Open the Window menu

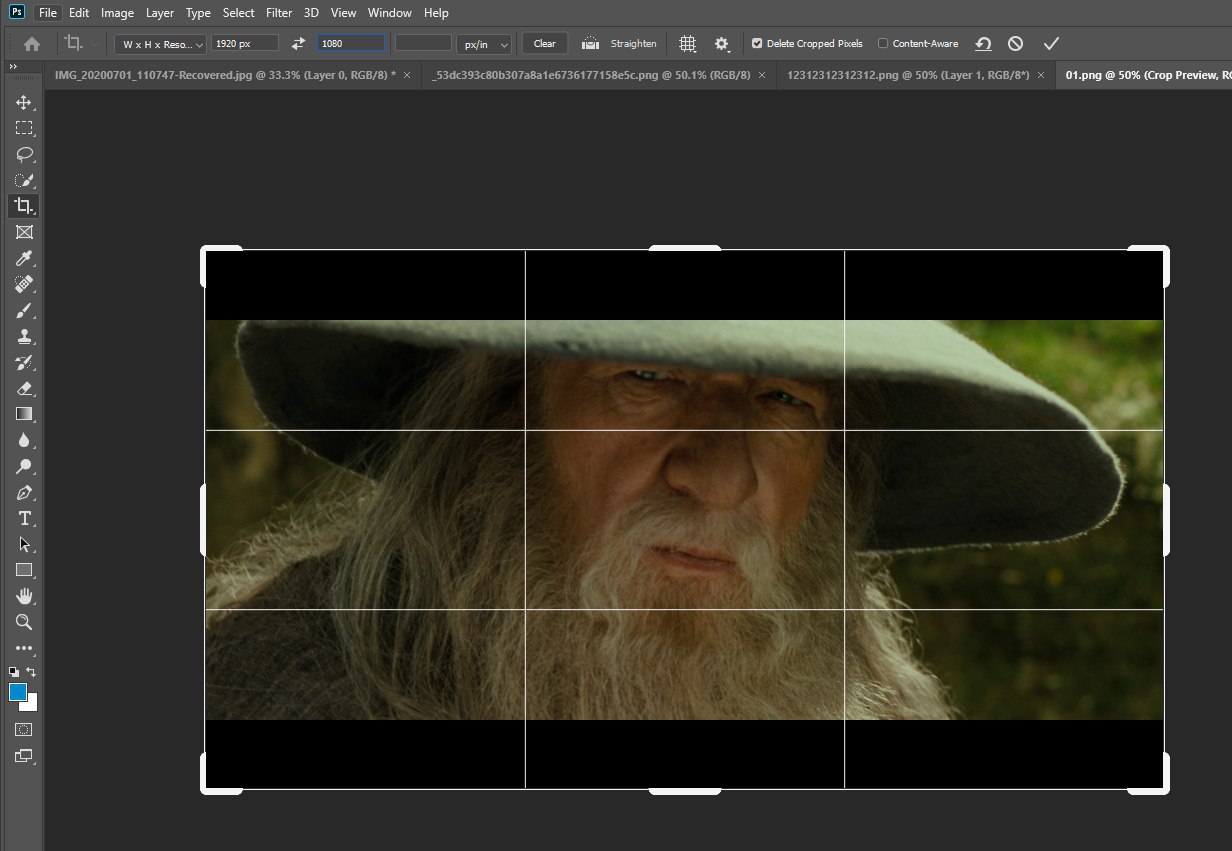click(389, 13)
